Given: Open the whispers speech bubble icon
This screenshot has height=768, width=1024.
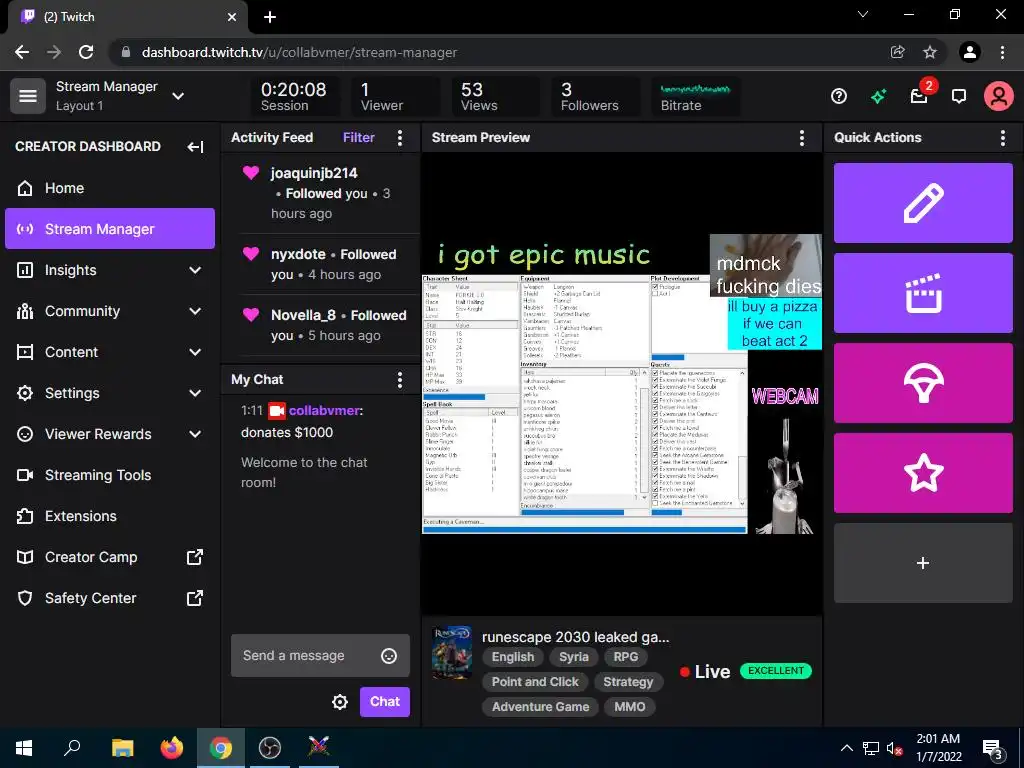Looking at the screenshot, I should (959, 97).
